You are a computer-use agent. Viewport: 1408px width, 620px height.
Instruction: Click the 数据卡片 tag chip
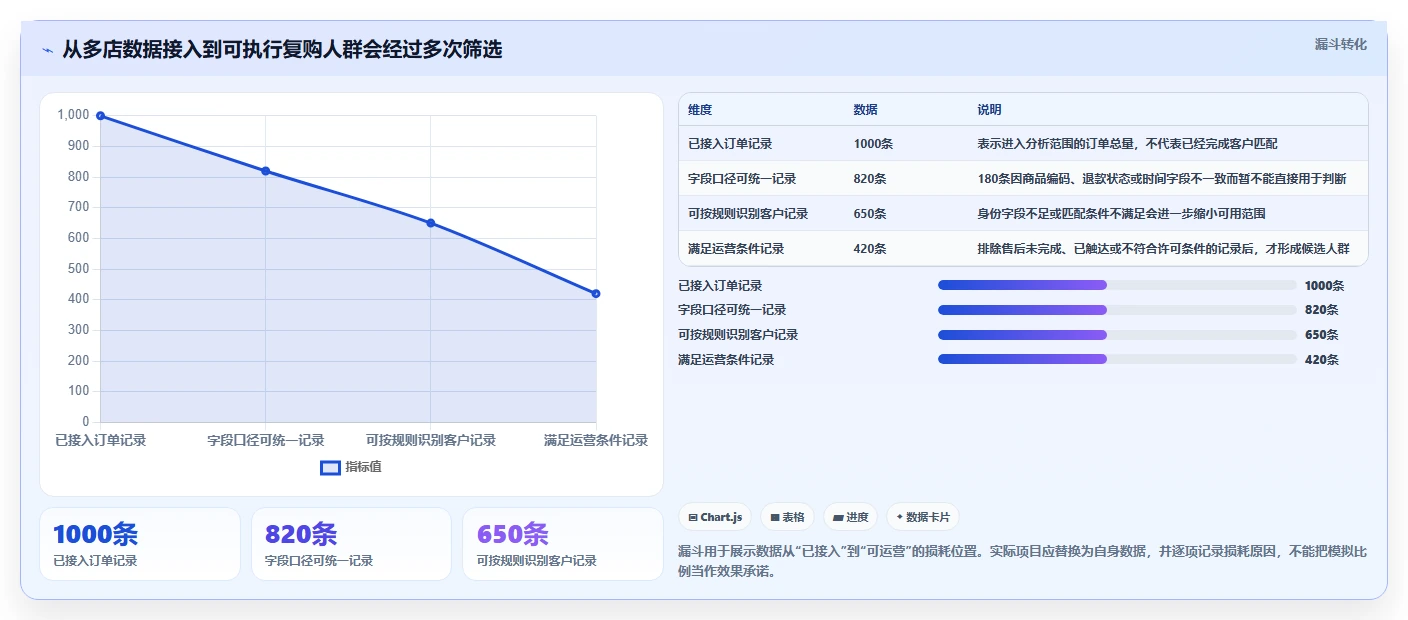pyautogui.click(x=922, y=517)
